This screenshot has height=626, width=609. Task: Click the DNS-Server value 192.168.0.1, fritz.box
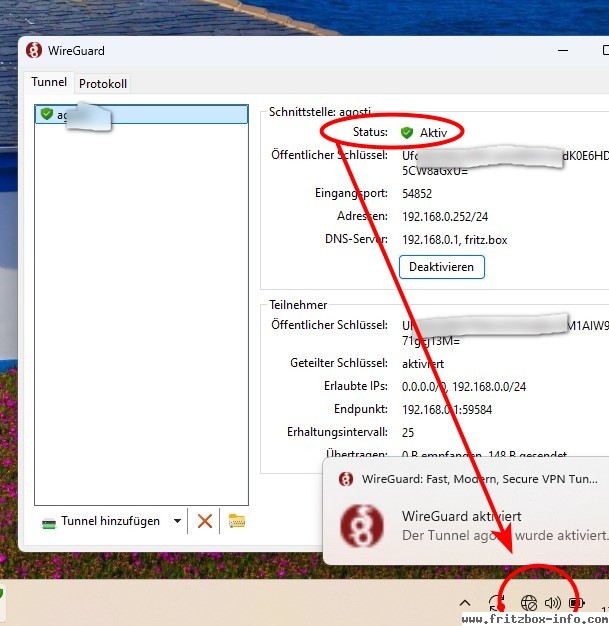click(x=454, y=240)
